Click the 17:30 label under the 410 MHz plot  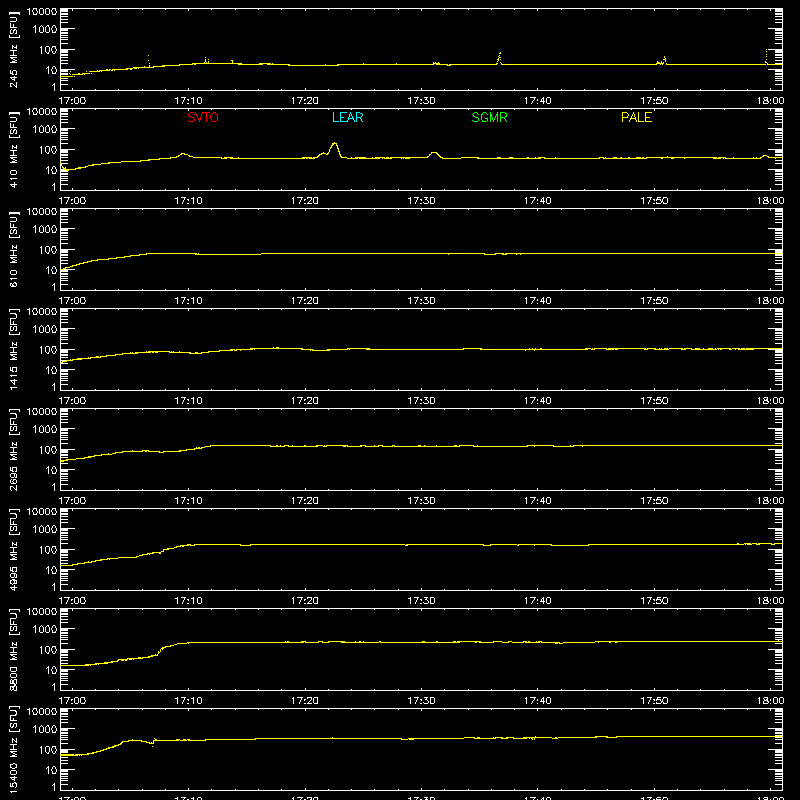[421, 201]
